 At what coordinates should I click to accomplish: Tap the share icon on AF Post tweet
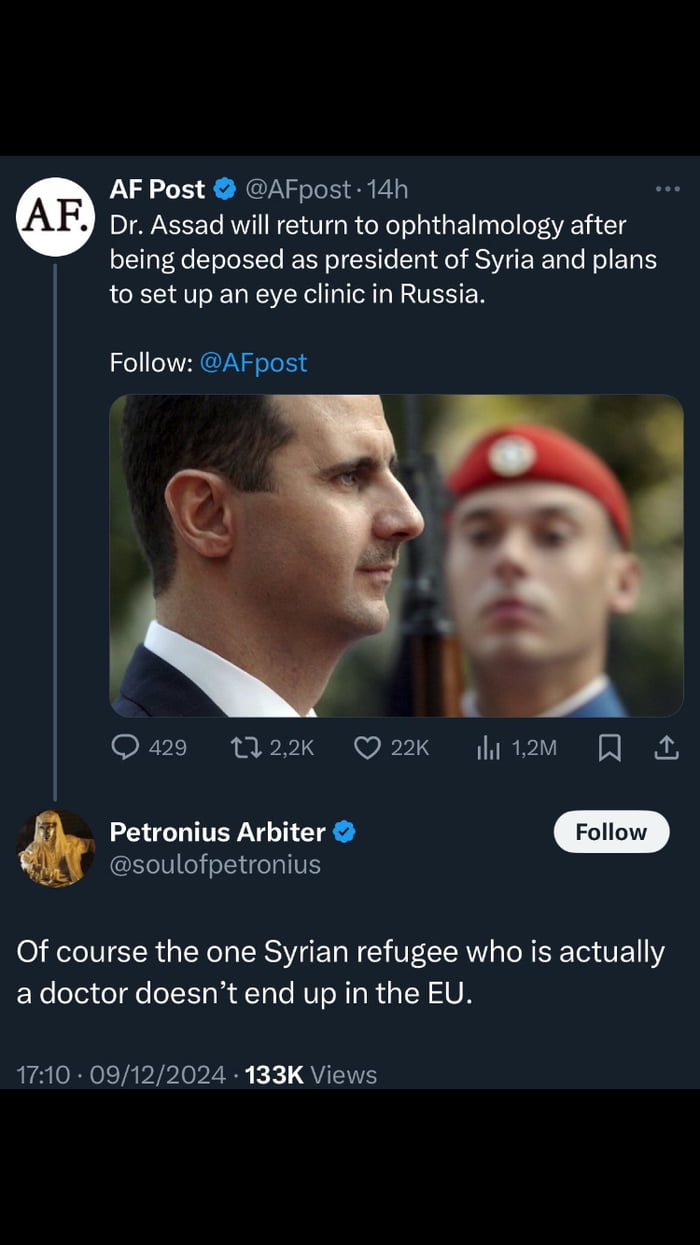[666, 747]
